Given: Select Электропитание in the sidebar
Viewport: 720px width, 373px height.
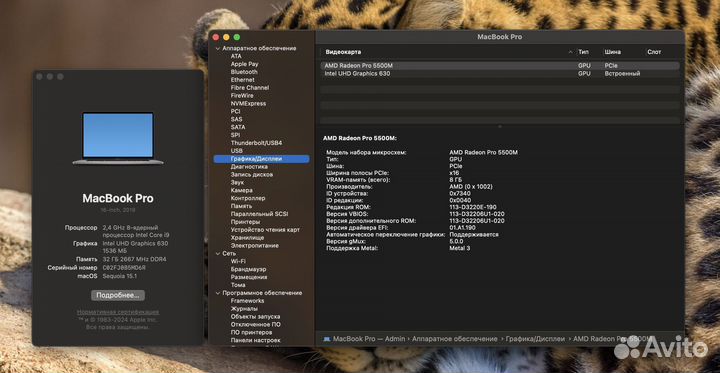Looking at the screenshot, I should [x=254, y=245].
